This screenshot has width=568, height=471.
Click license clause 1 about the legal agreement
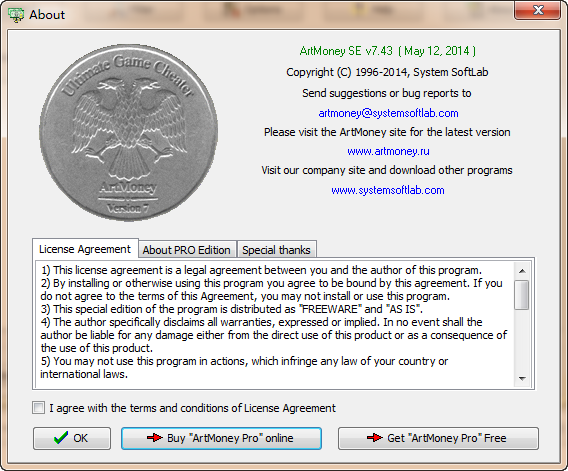(x=261, y=270)
